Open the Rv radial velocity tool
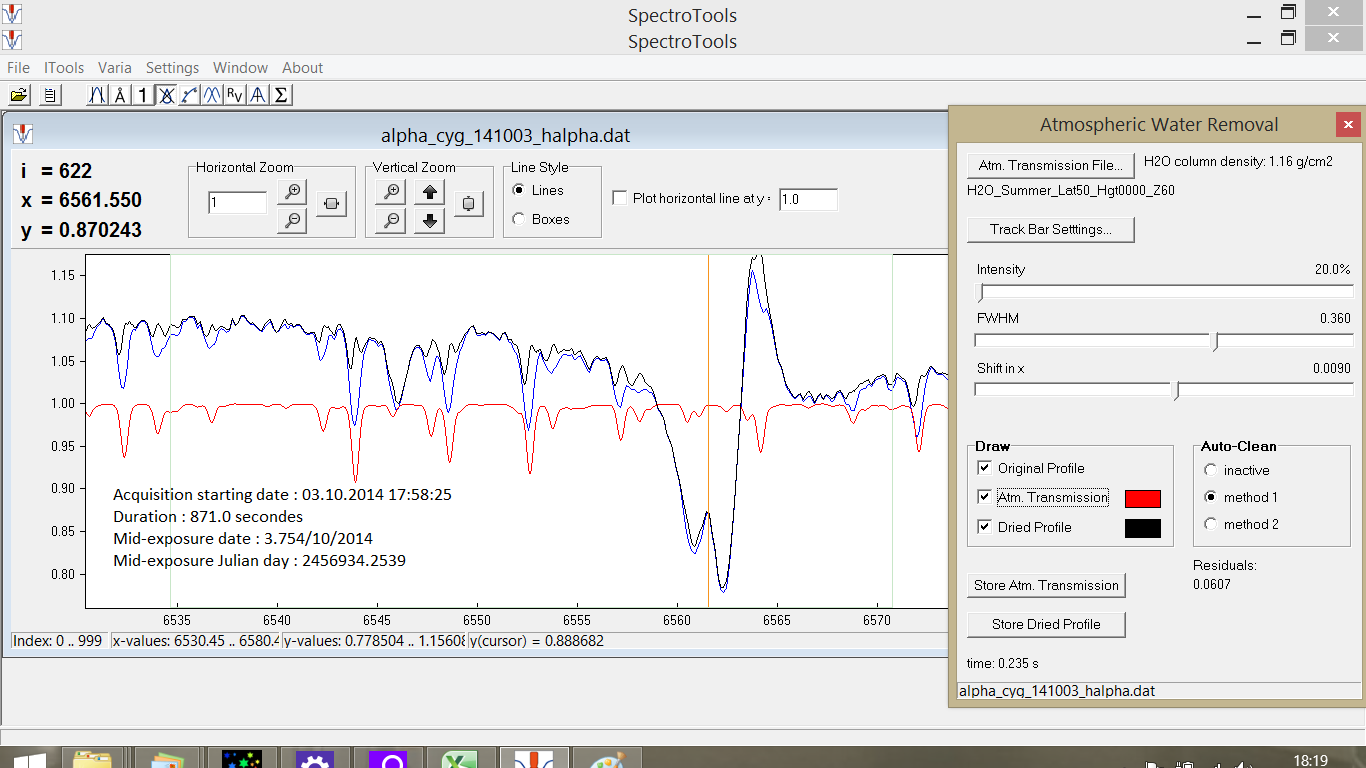Viewport: 1366px width, 768px height. 234,95
